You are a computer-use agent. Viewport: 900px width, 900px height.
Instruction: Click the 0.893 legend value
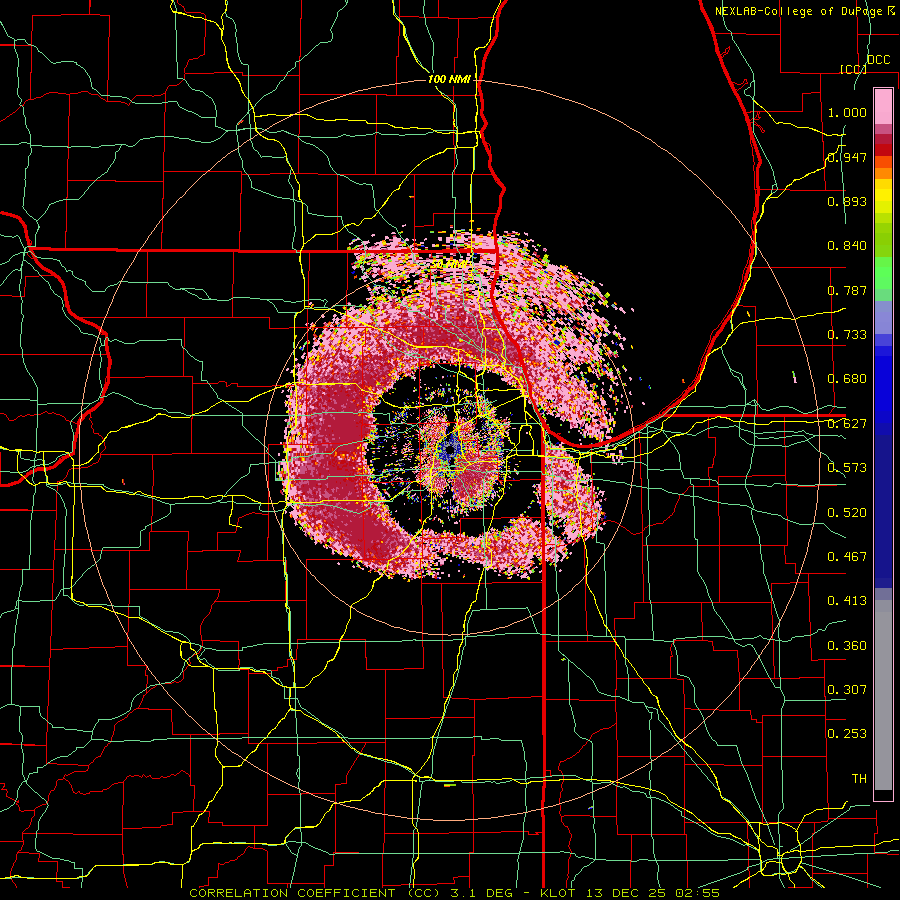[847, 201]
